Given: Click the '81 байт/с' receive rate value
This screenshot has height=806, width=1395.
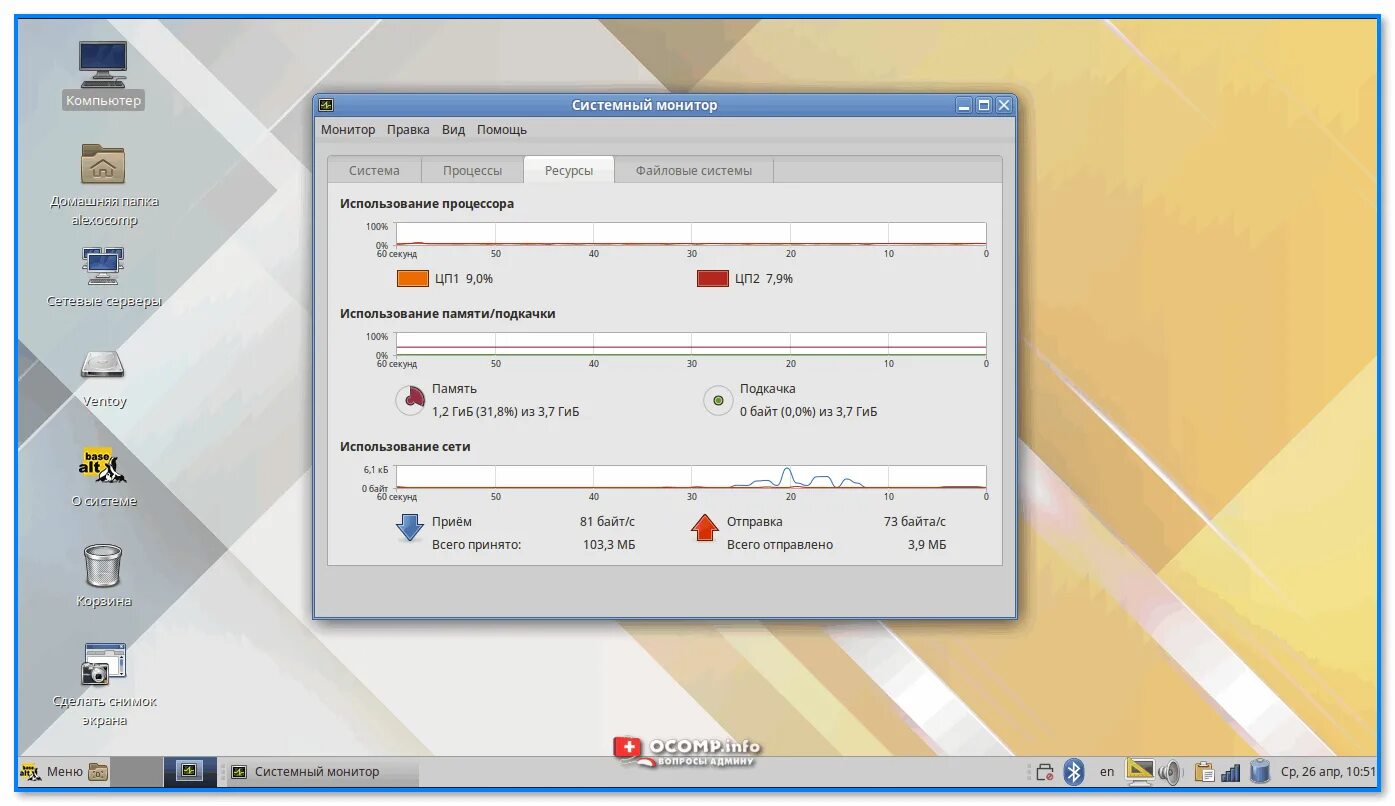Looking at the screenshot, I should [x=607, y=522].
